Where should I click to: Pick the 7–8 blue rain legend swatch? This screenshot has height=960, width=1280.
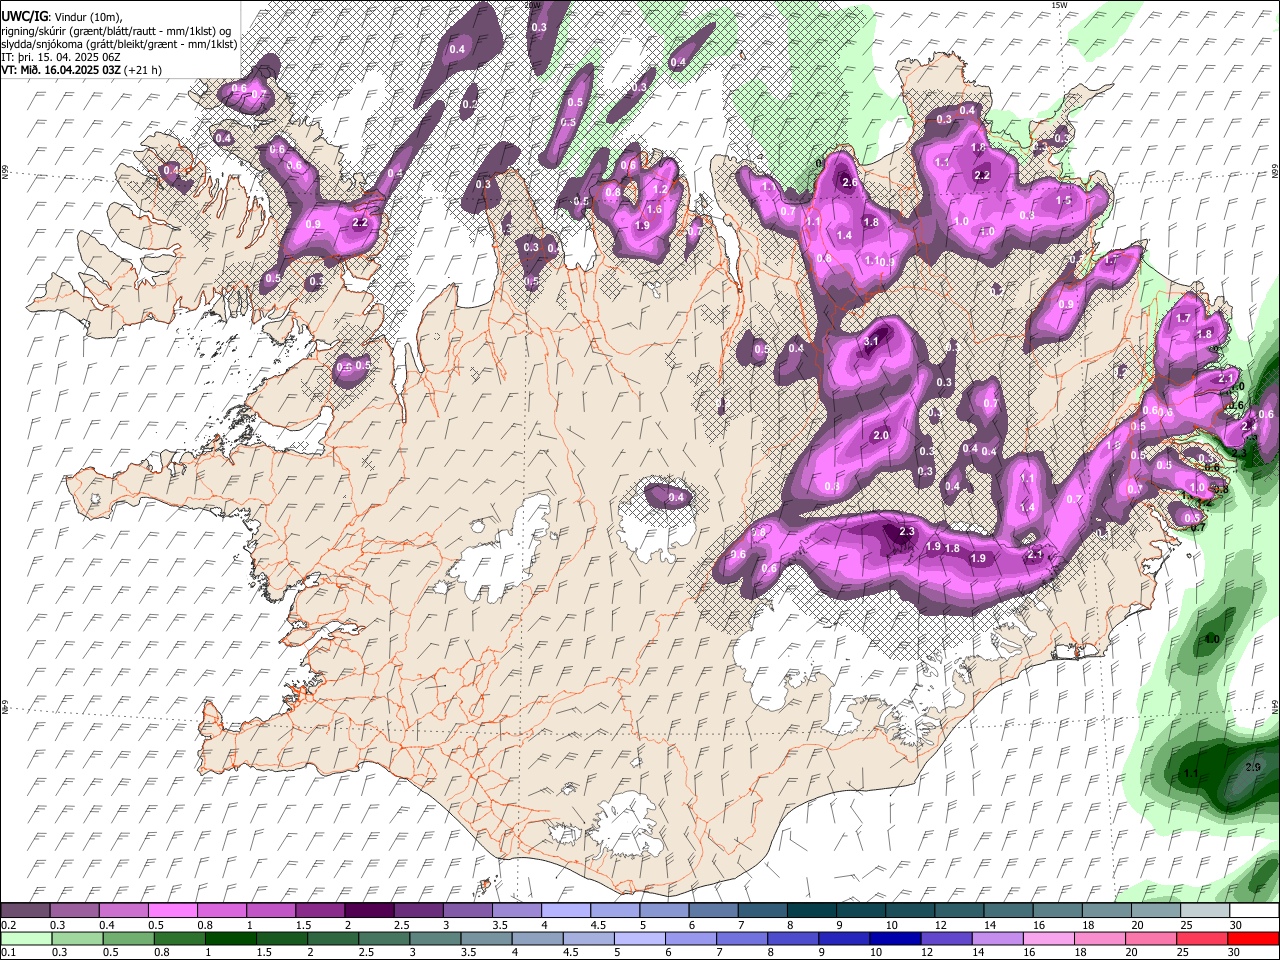[742, 939]
